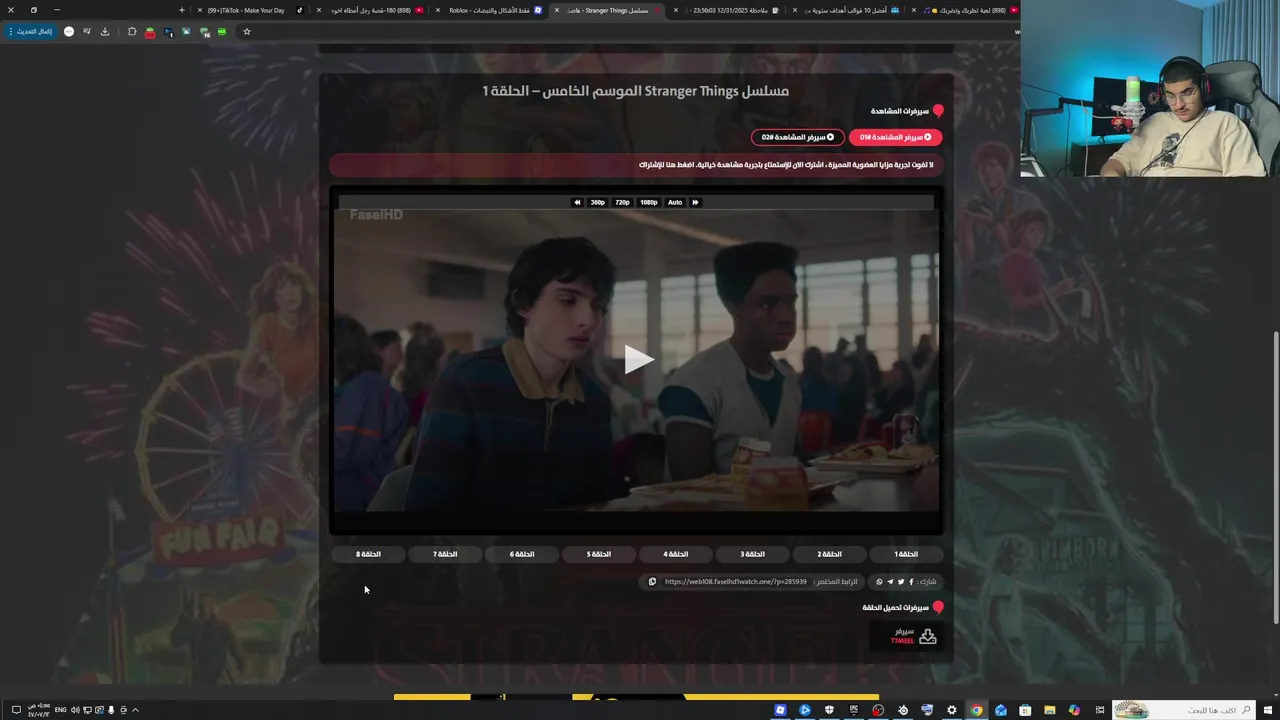1280x720 pixels.
Task: Open a new browser tab
Action: tap(181, 10)
